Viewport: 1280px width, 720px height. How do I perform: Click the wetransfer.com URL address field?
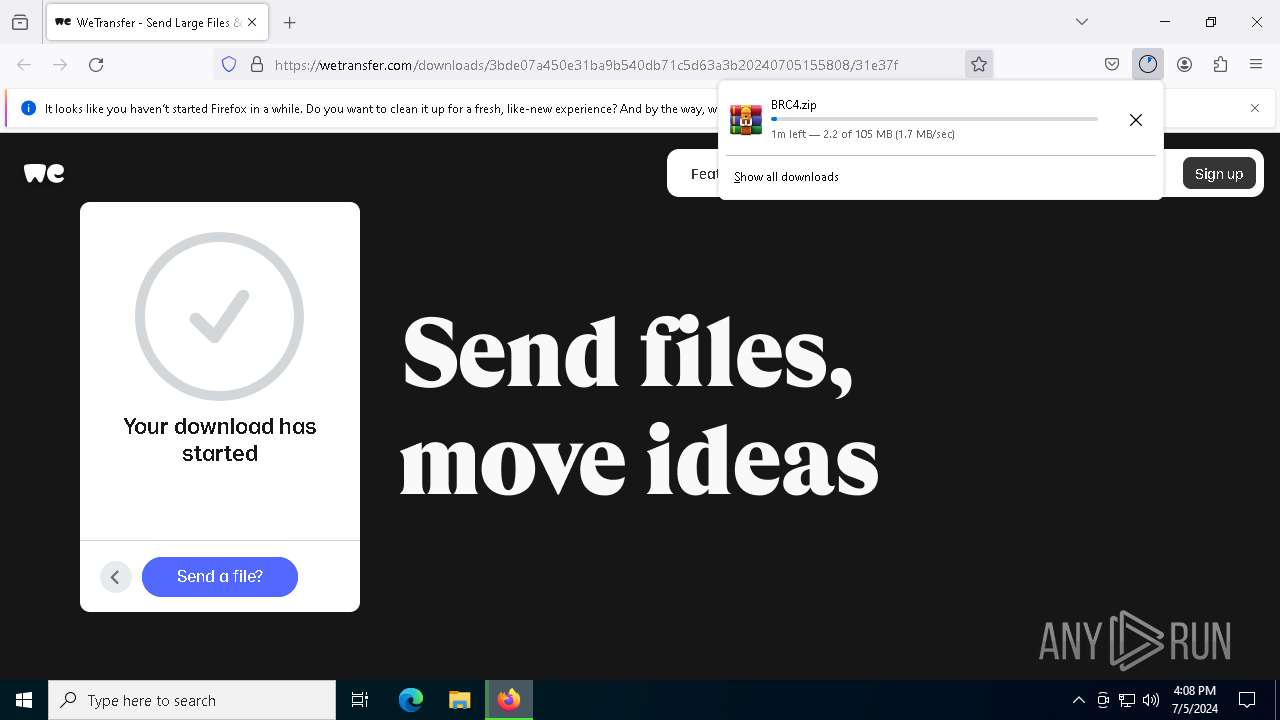coord(586,65)
